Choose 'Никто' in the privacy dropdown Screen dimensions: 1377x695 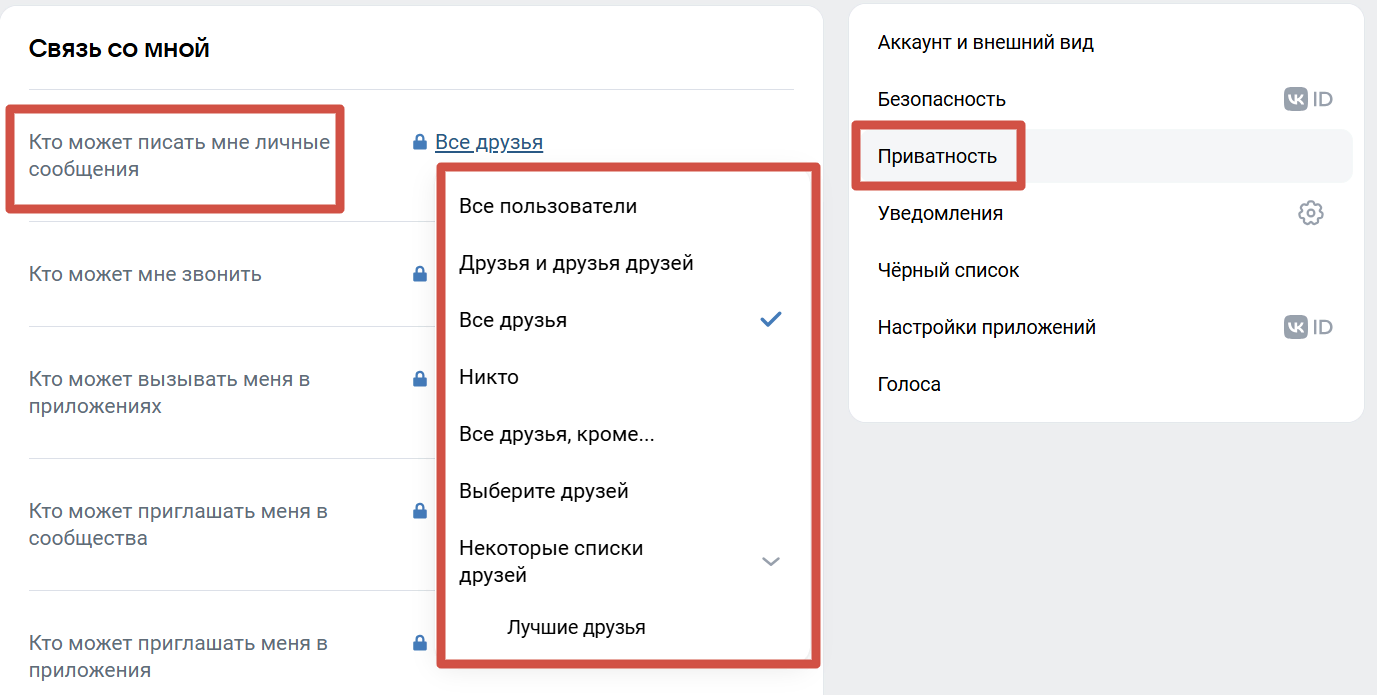tap(489, 378)
